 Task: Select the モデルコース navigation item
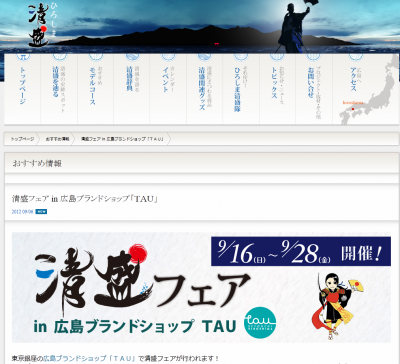(95, 89)
